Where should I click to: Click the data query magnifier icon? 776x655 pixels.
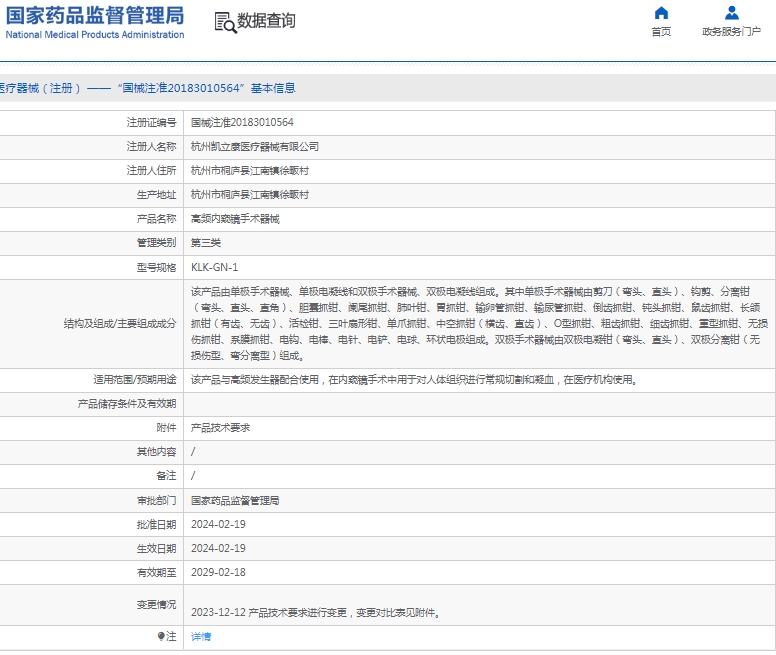pos(225,23)
